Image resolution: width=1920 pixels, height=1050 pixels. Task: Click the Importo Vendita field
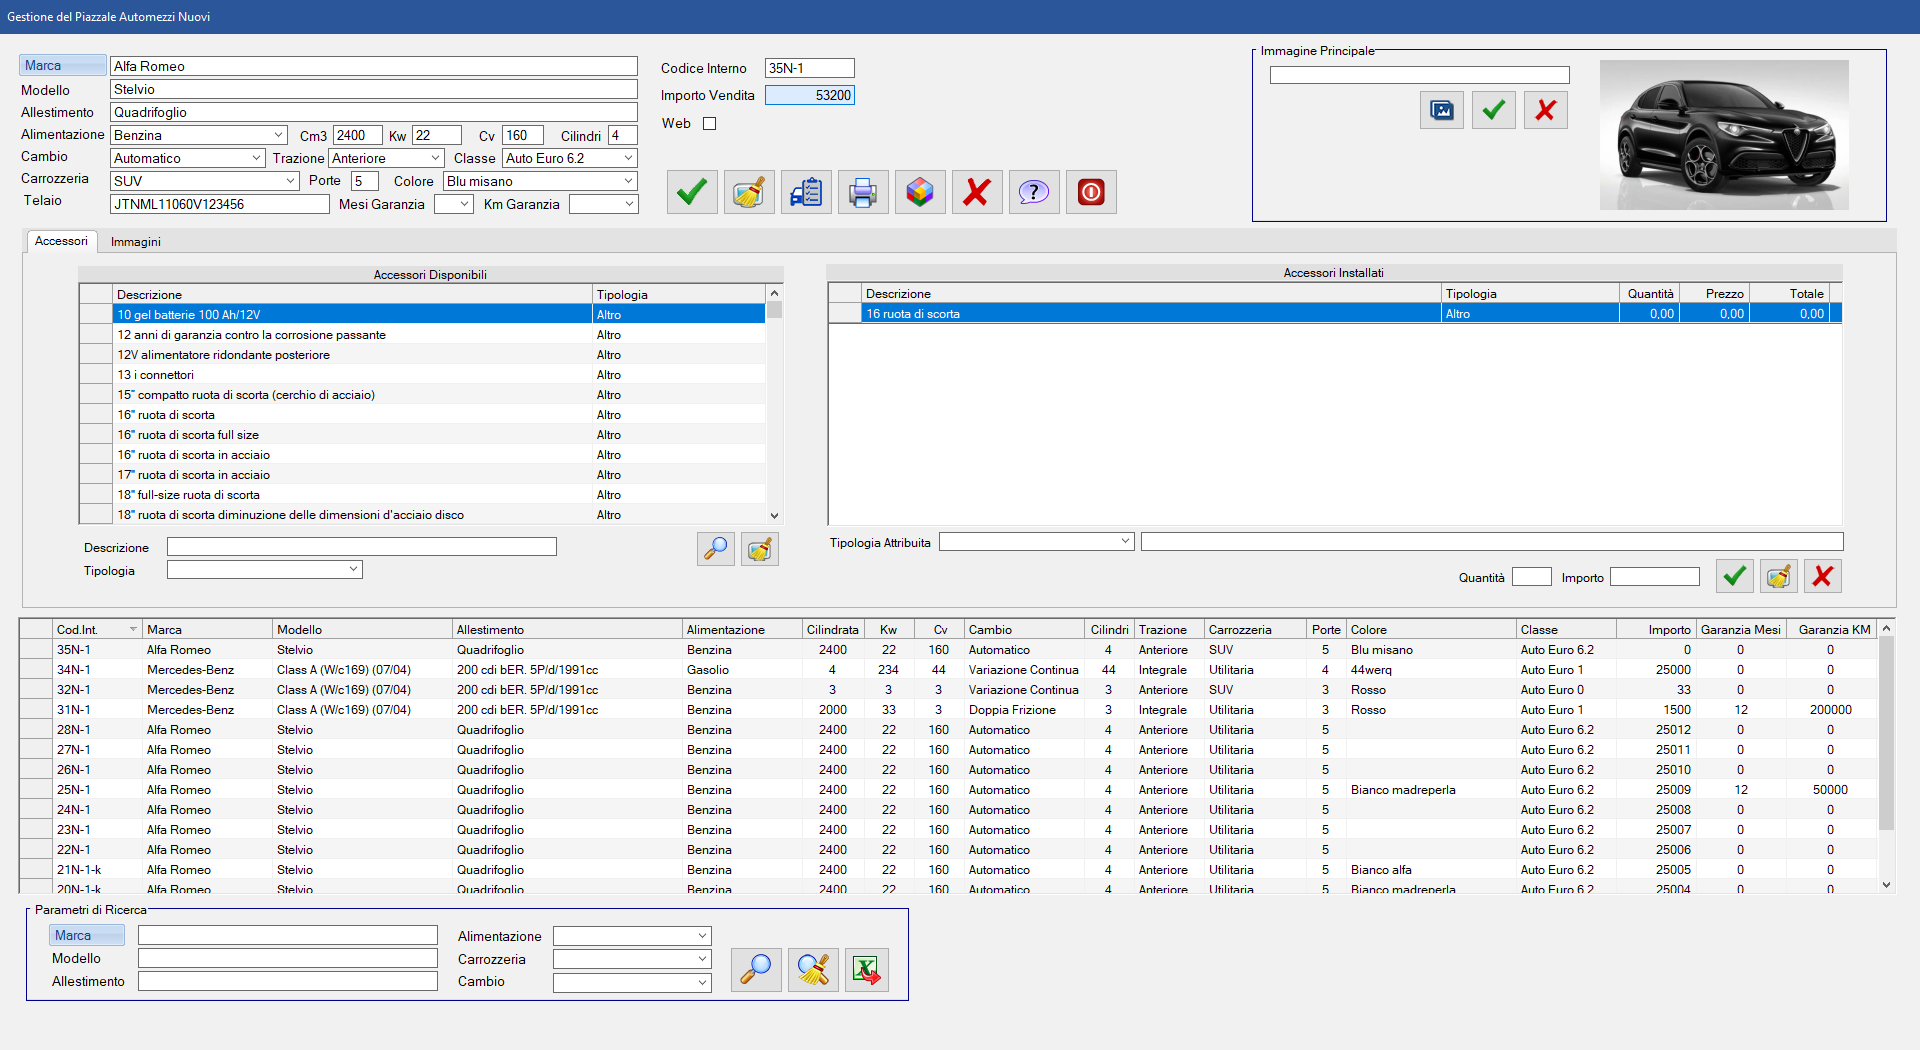coord(809,96)
